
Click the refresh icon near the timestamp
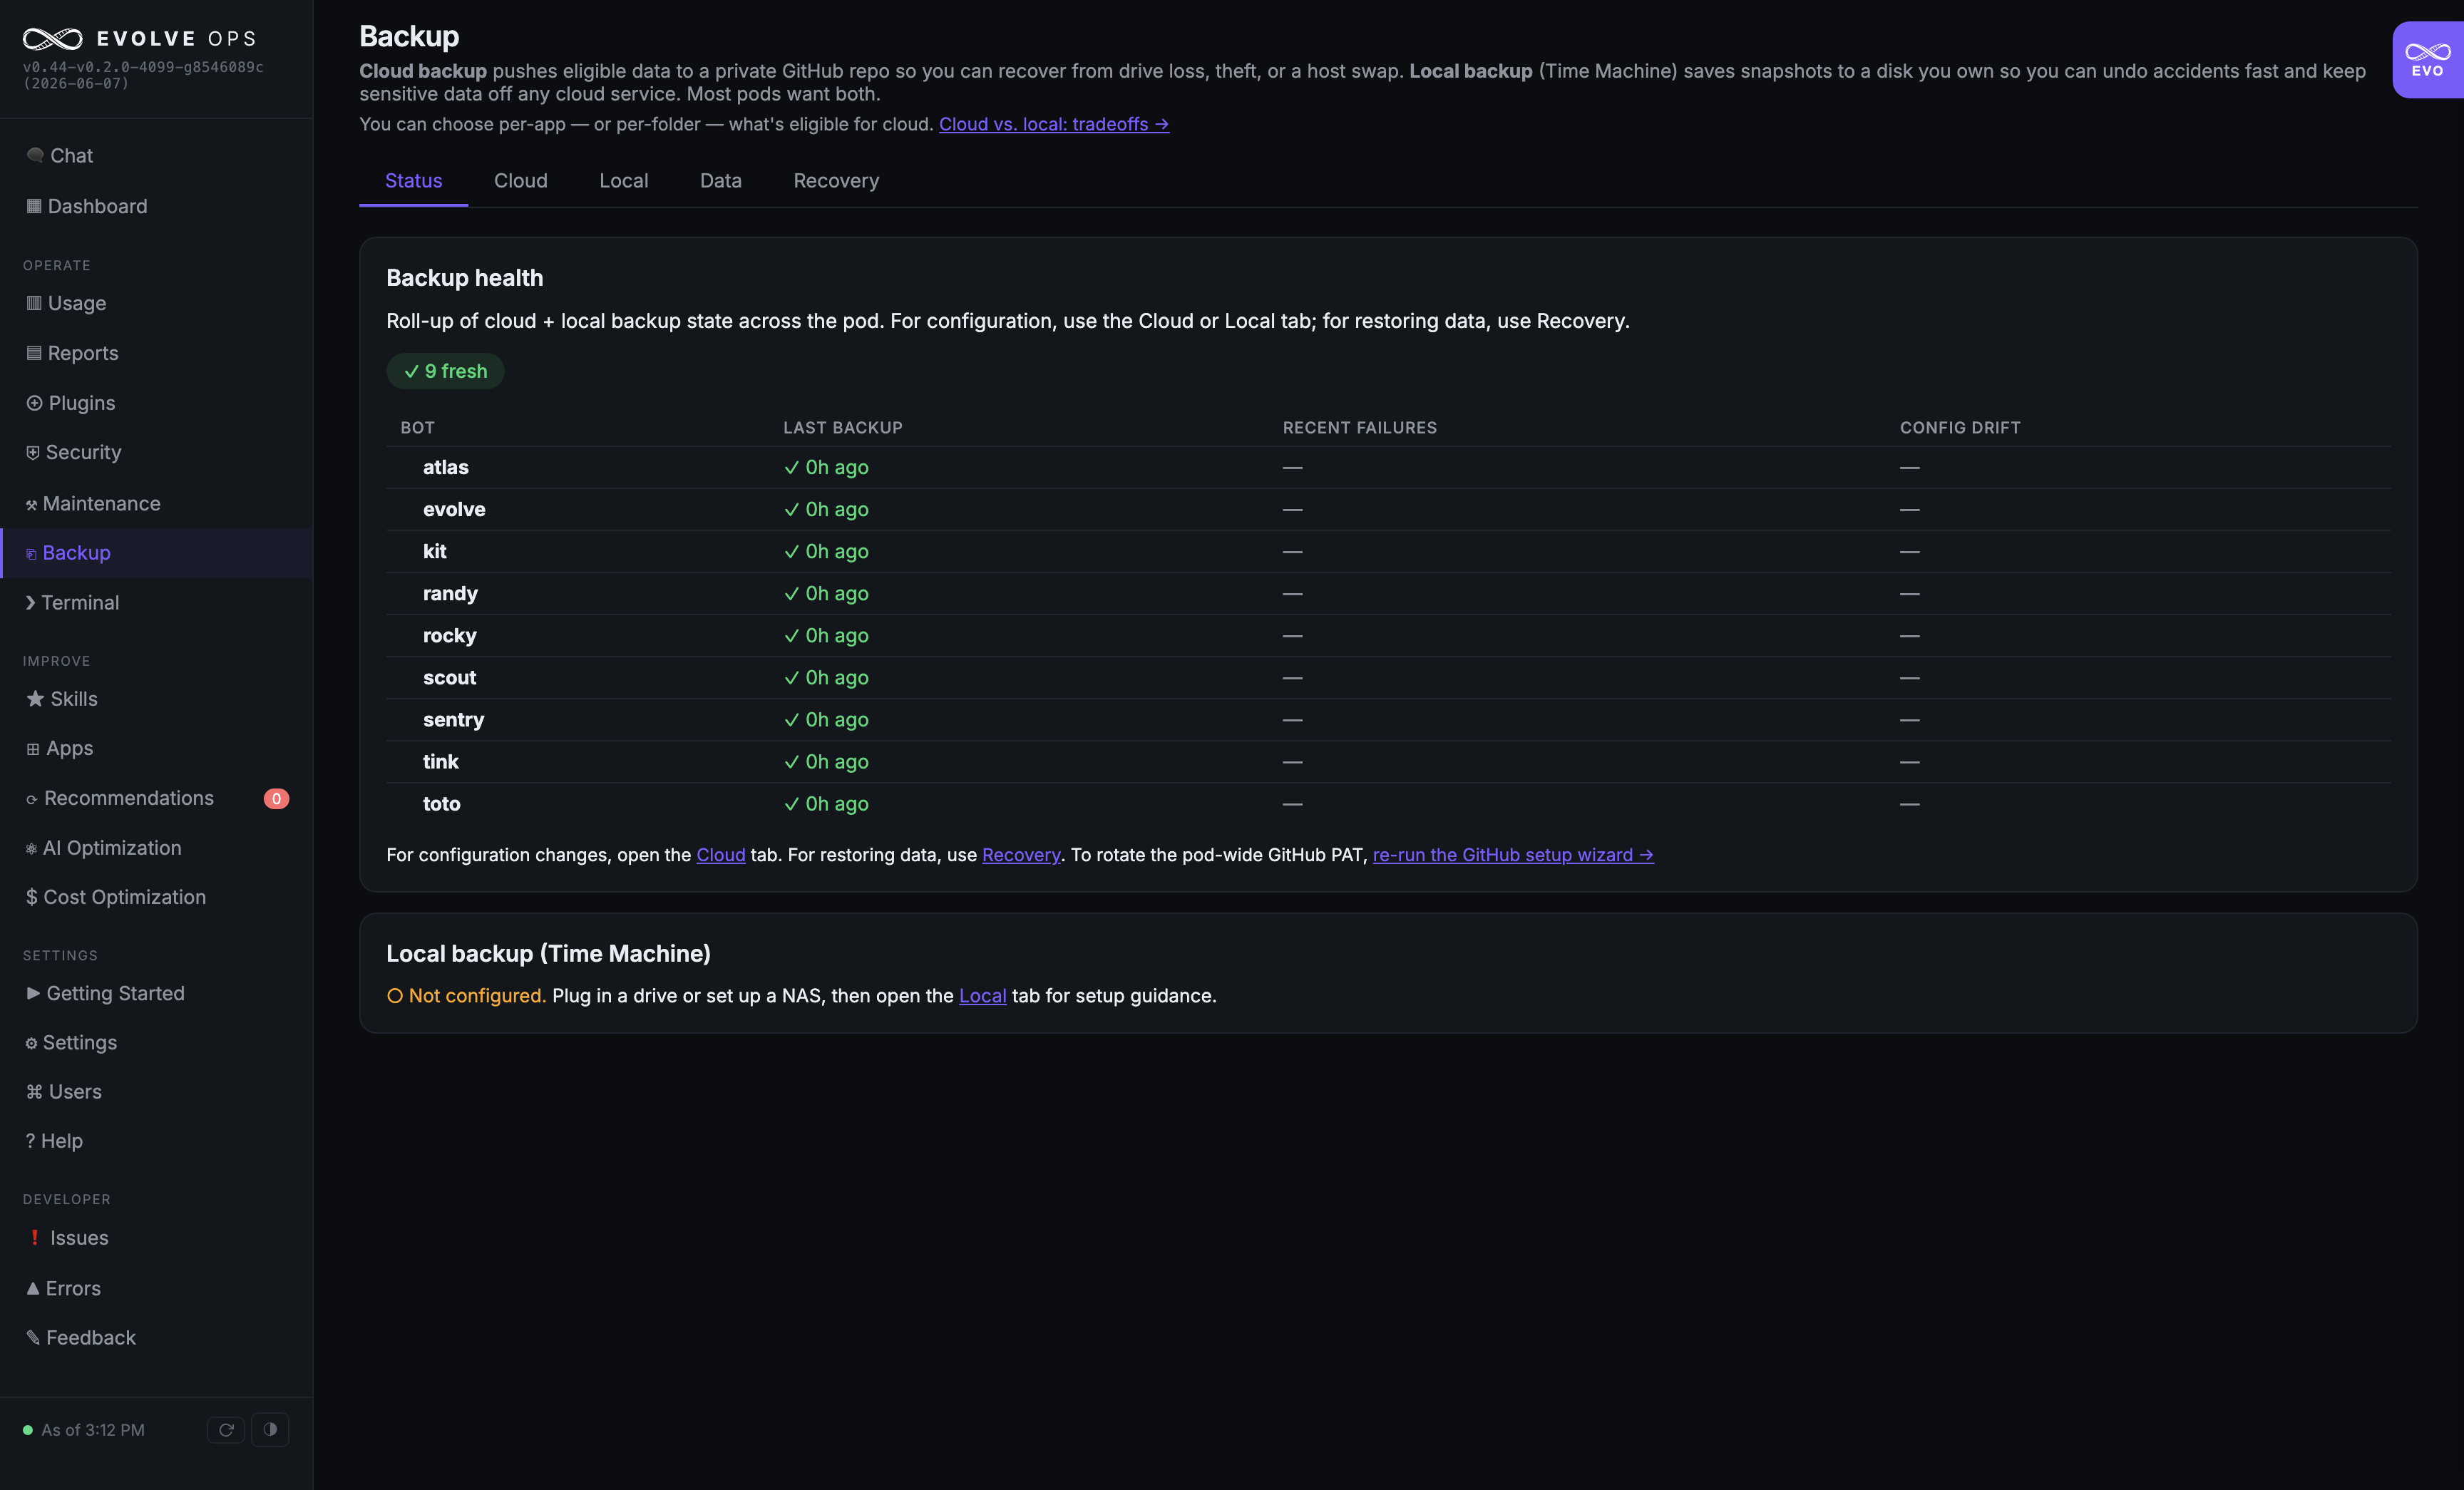point(226,1430)
